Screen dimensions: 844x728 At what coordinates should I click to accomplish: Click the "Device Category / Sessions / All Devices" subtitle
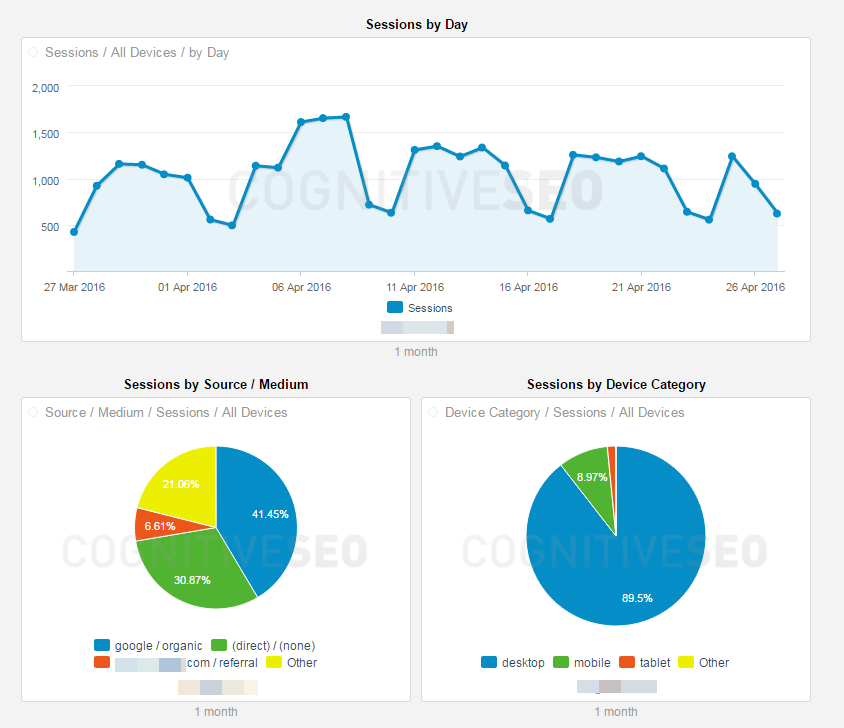(565, 412)
